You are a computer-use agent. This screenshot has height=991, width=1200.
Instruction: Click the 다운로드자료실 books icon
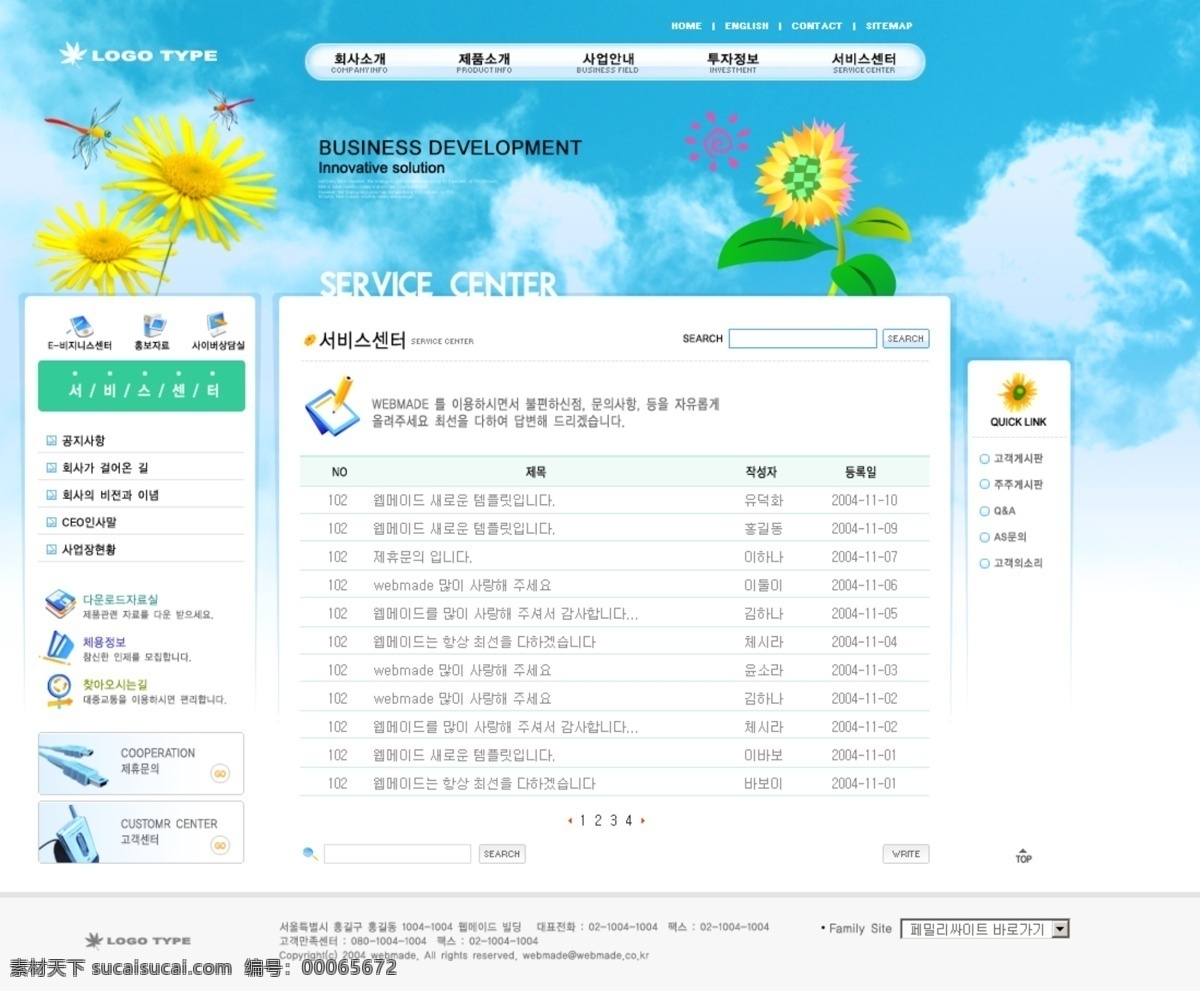(60, 604)
